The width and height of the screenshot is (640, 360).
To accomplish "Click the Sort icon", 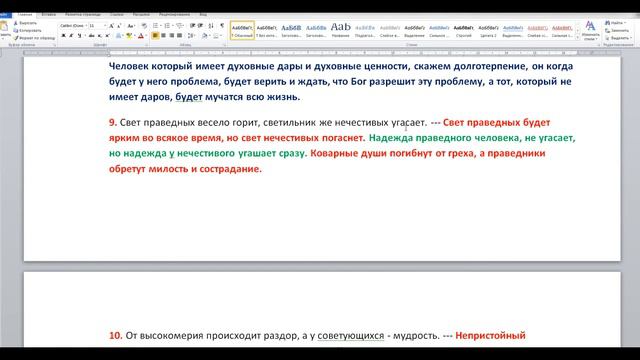I will tap(211, 26).
